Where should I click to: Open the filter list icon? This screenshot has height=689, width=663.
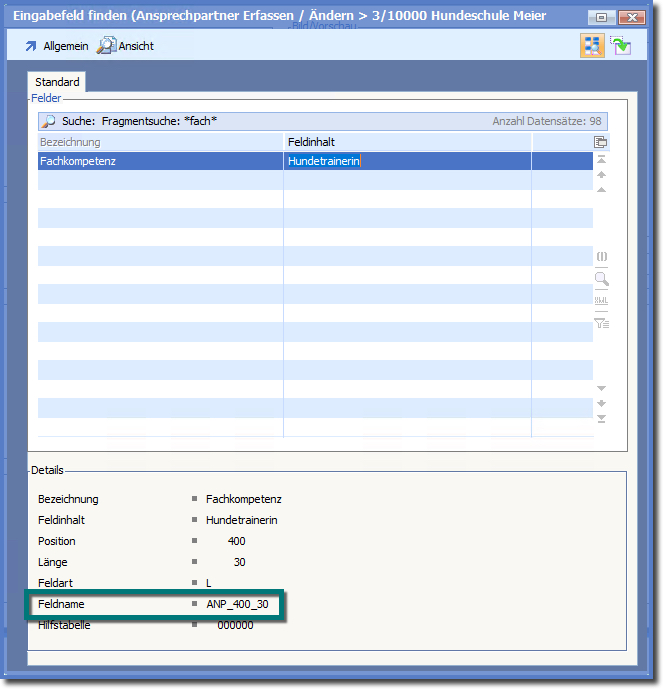601,322
